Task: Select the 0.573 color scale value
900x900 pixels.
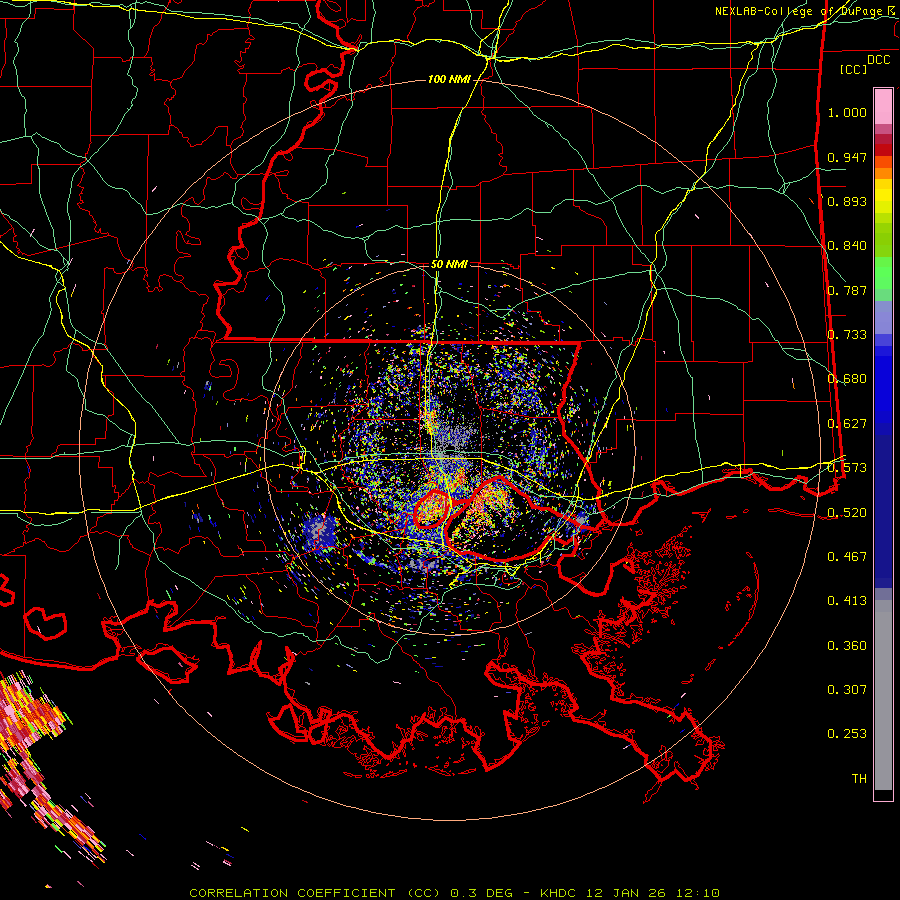Action: pos(847,468)
